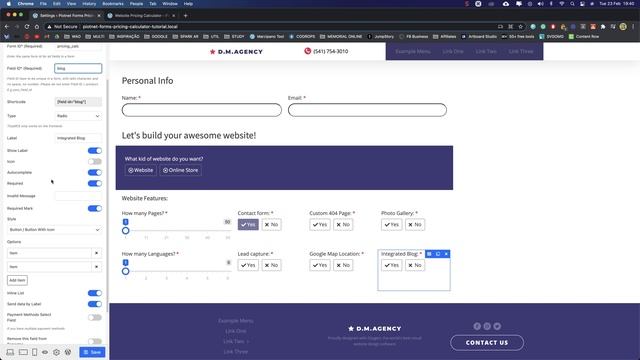Duplicate the Integrated Blog widget

(438, 254)
